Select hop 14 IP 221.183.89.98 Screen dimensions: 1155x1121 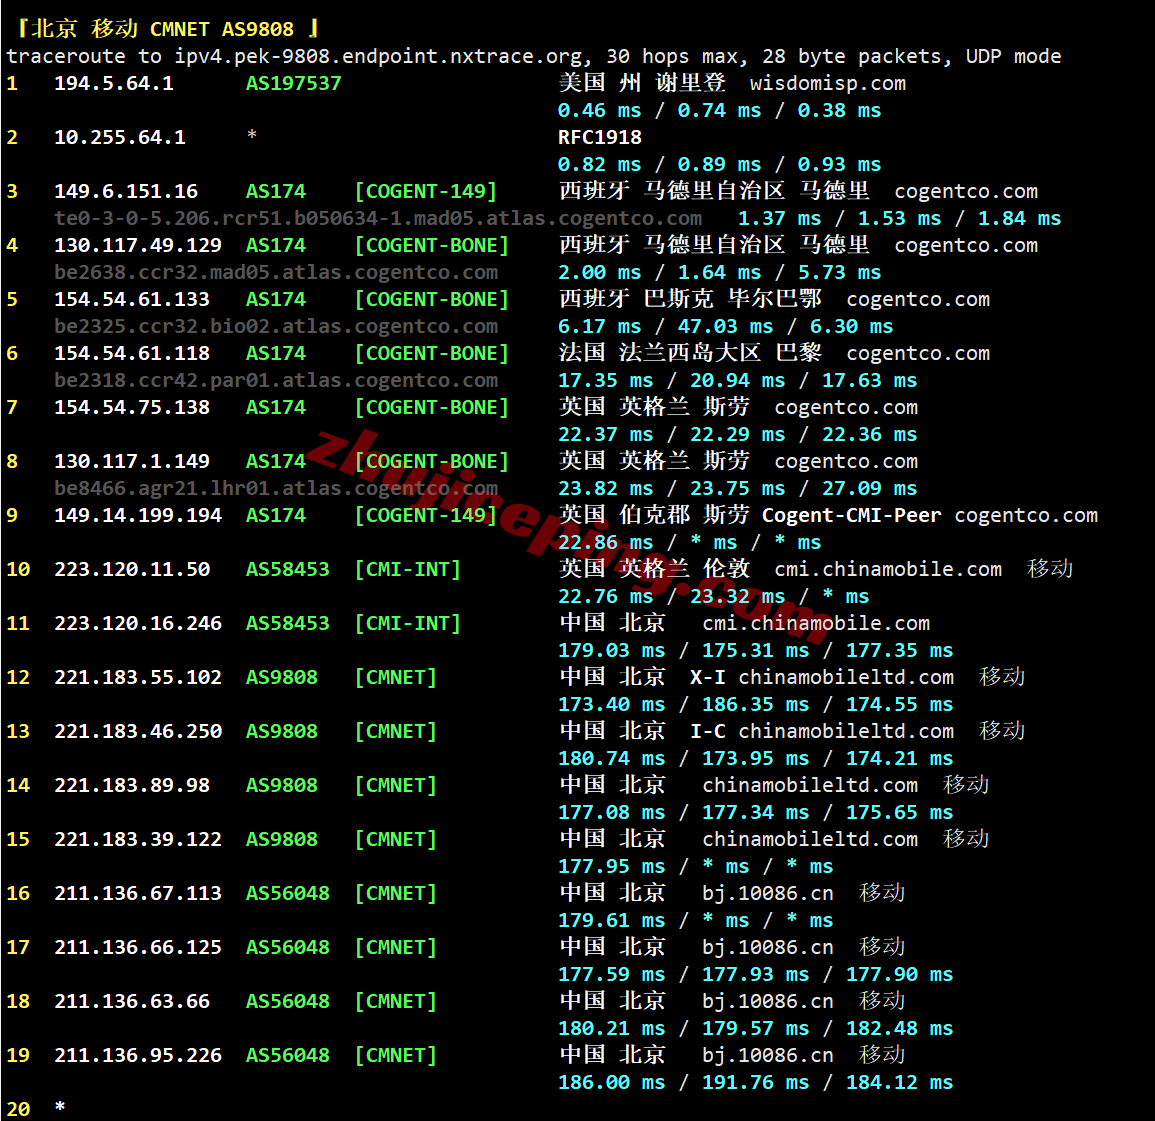pos(132,785)
